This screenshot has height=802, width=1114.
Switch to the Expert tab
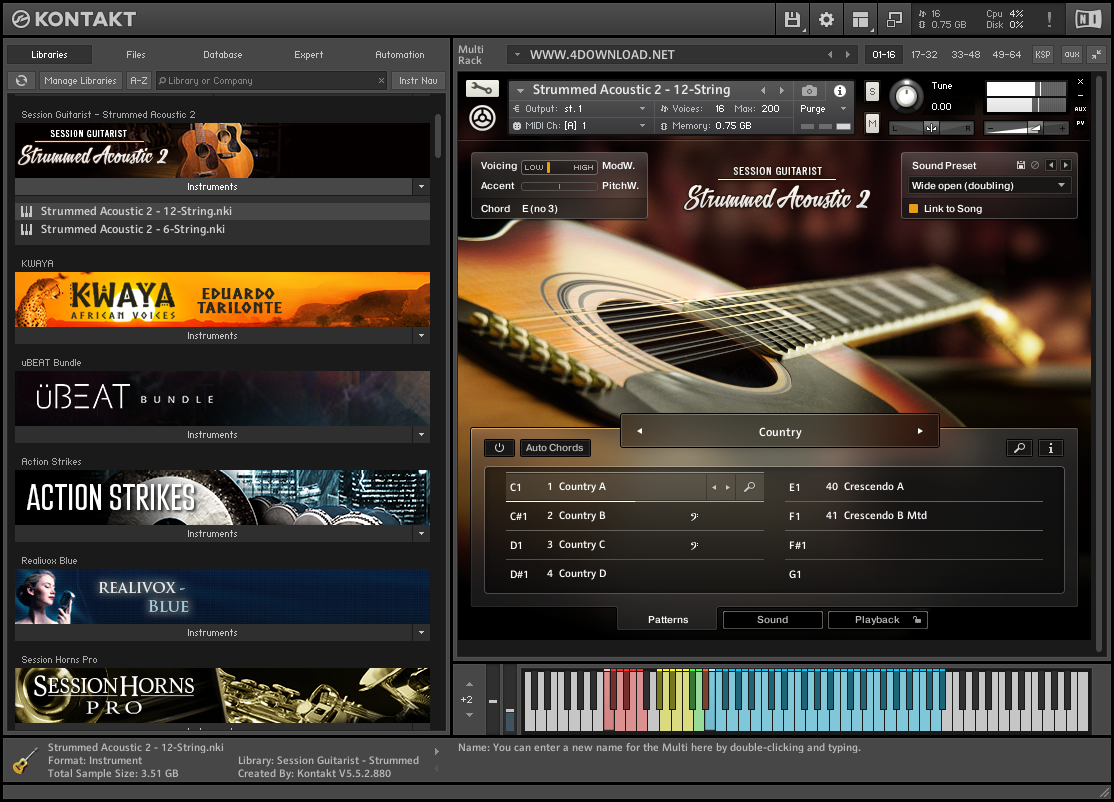308,55
